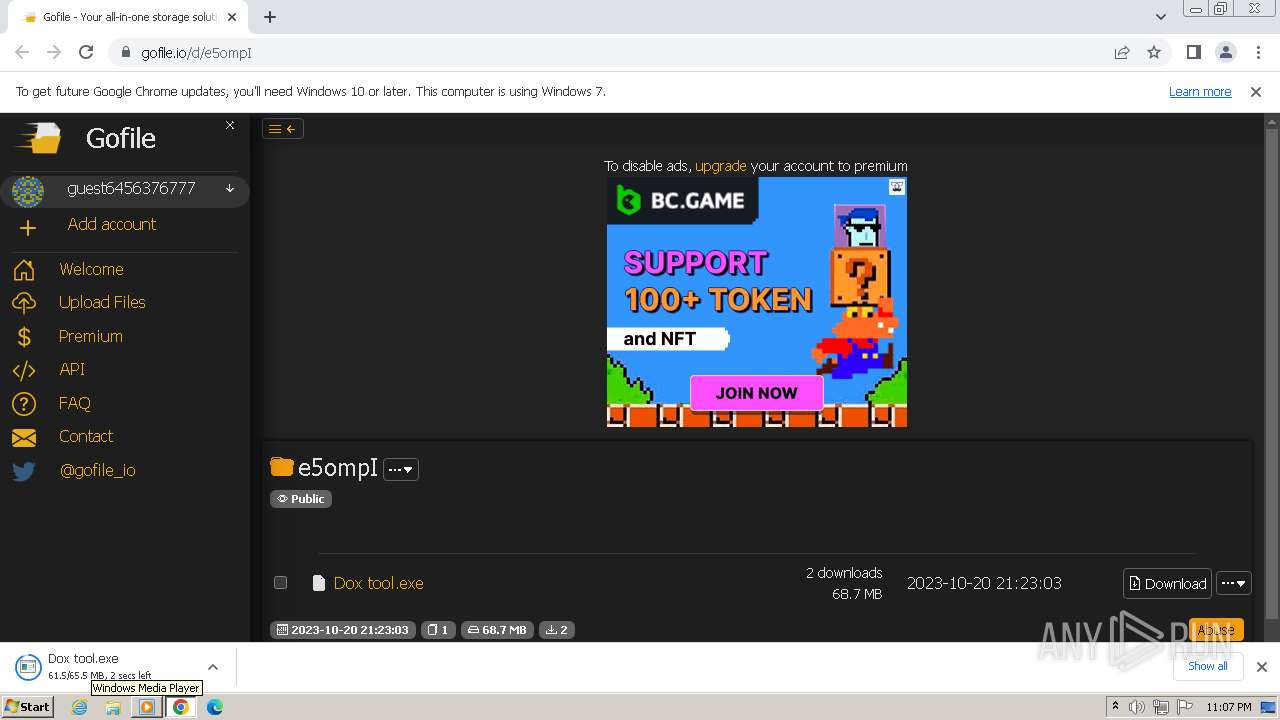Download the Dox tool.exe file

point(1167,583)
